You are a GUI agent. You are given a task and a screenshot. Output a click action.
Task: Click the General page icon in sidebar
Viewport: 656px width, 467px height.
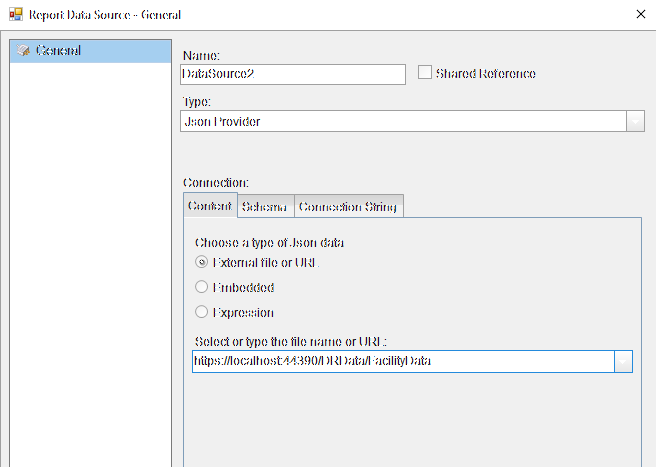pyautogui.click(x=23, y=51)
